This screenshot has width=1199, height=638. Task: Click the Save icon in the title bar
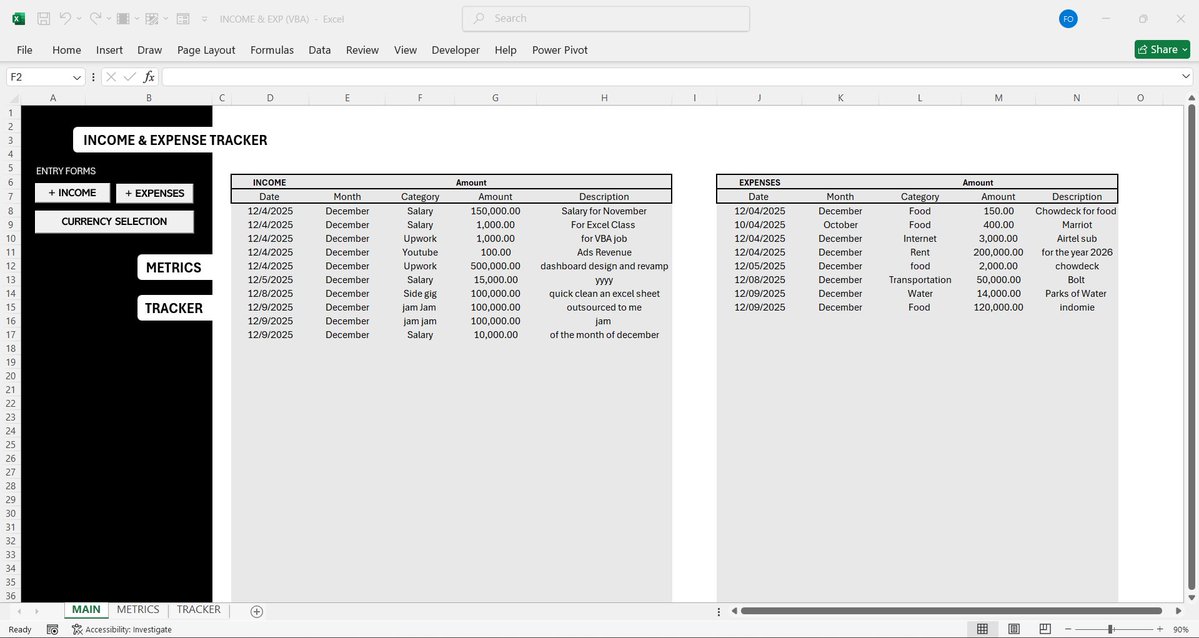(44, 18)
